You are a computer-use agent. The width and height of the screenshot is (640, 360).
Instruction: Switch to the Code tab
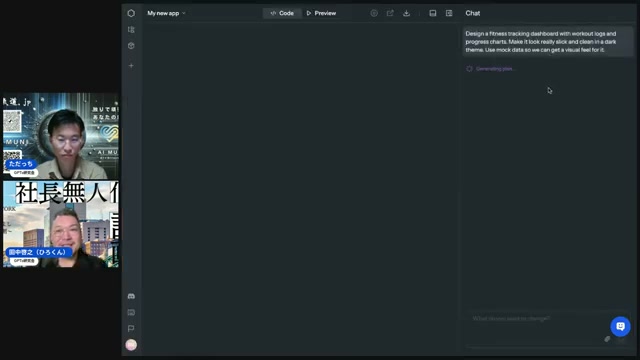[282, 13]
